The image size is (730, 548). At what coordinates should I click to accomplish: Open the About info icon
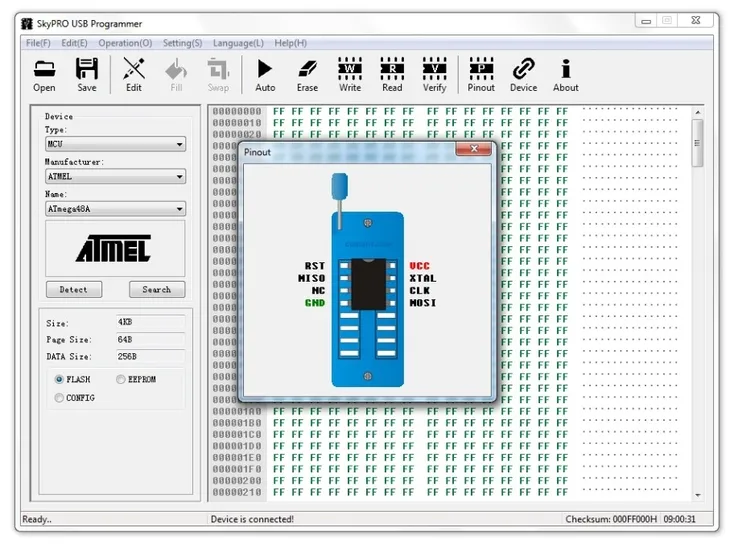pyautogui.click(x=566, y=74)
